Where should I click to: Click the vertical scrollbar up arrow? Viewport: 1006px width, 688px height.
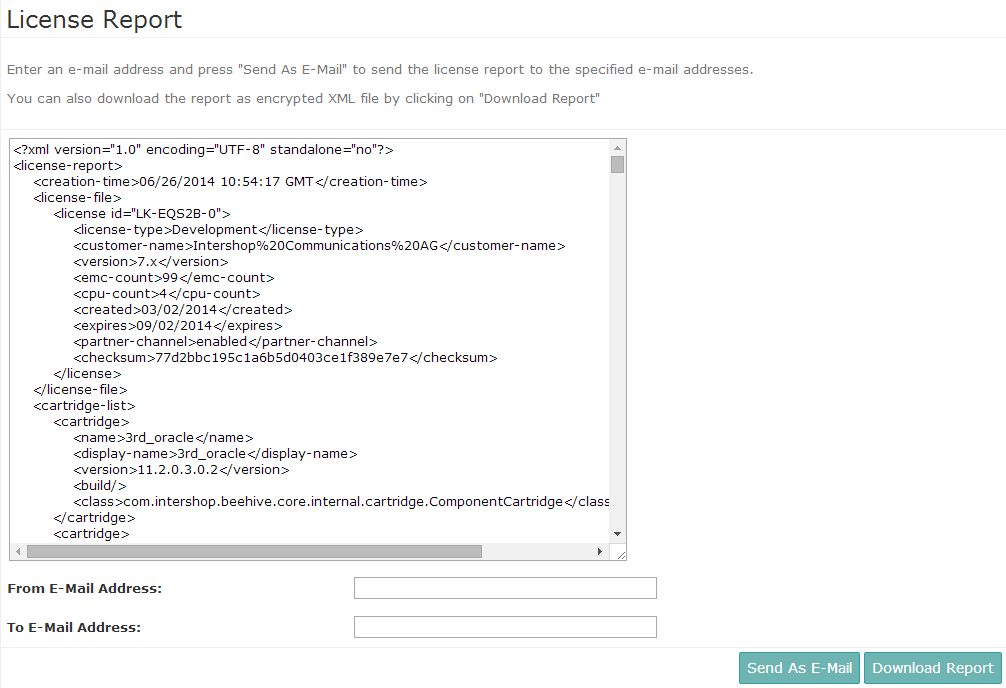[617, 148]
